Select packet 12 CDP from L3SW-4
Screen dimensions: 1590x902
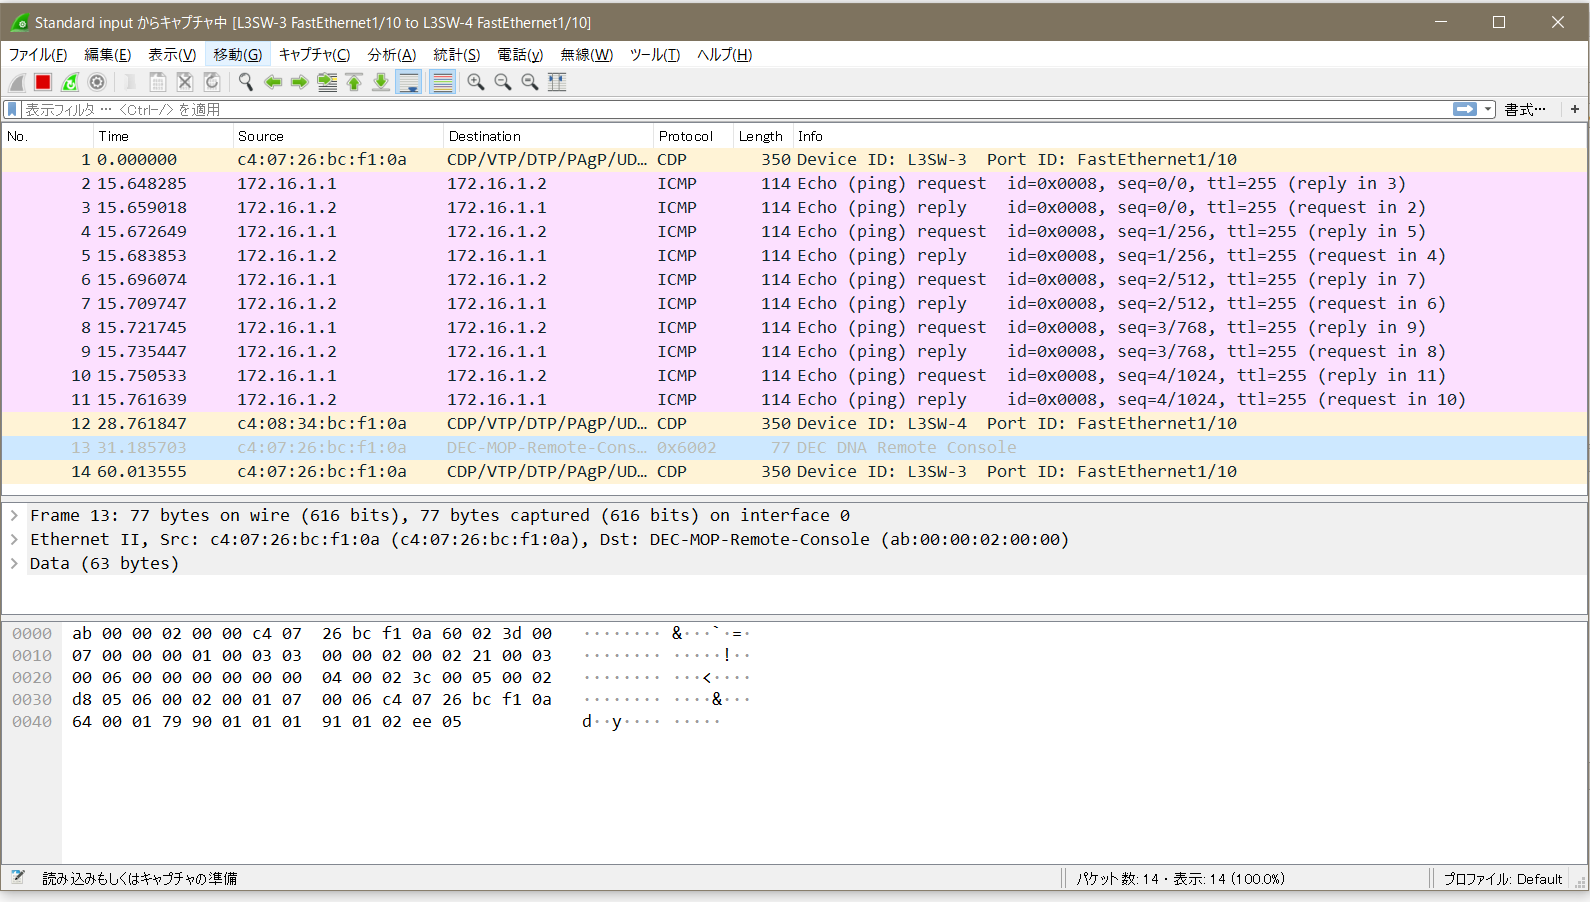(794, 423)
